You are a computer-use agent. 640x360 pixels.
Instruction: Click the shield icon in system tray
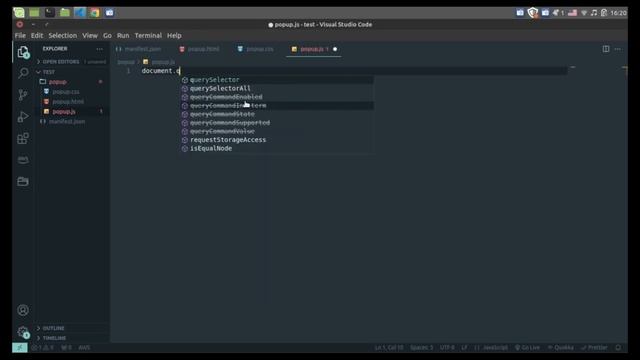coord(533,13)
